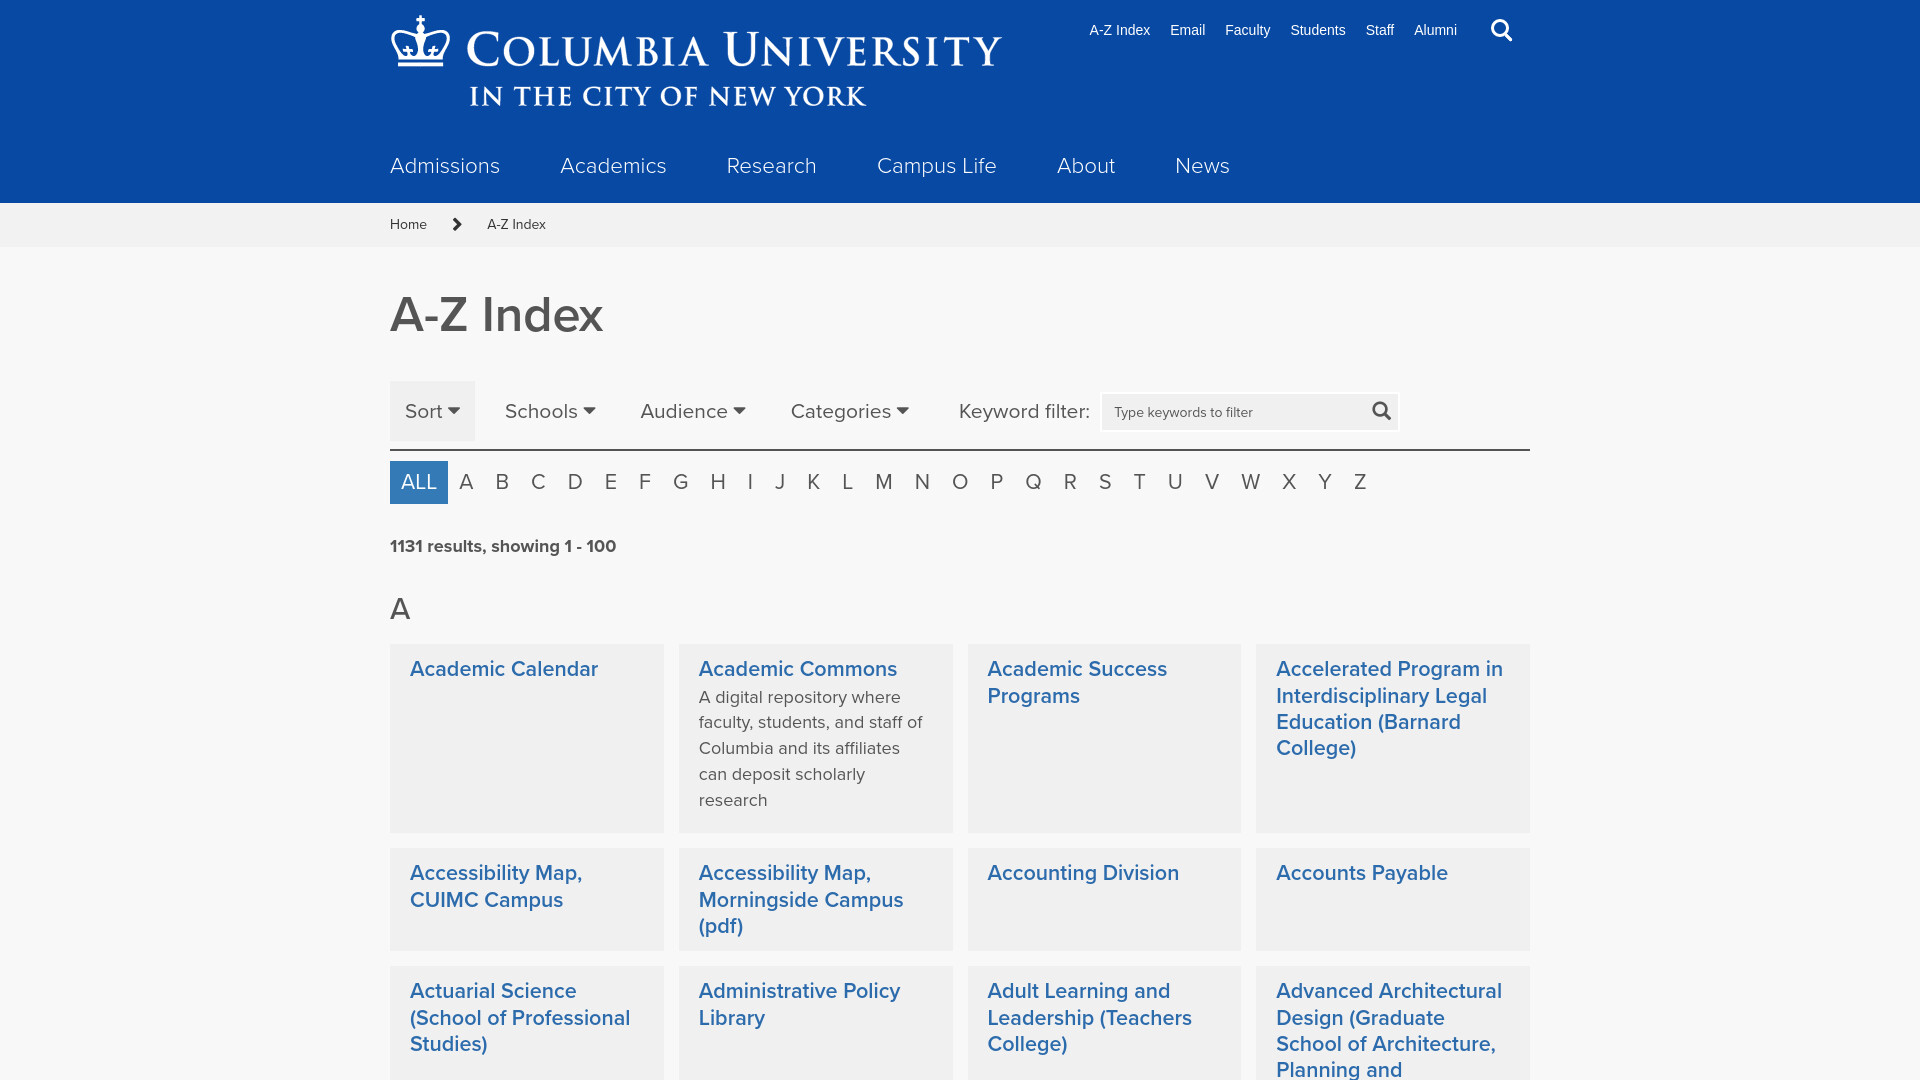Open the Academic Commons entry
This screenshot has height=1080, width=1920.
pyautogui.click(x=798, y=669)
